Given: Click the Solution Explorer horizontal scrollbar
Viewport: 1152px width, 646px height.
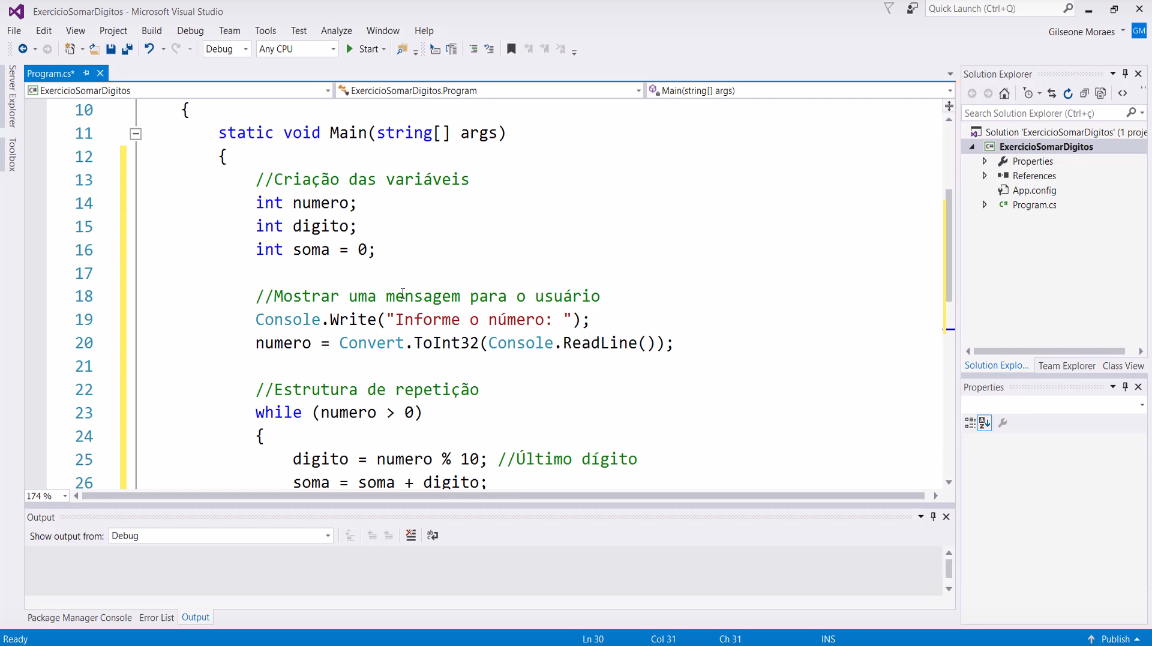Looking at the screenshot, I should pos(1049,351).
